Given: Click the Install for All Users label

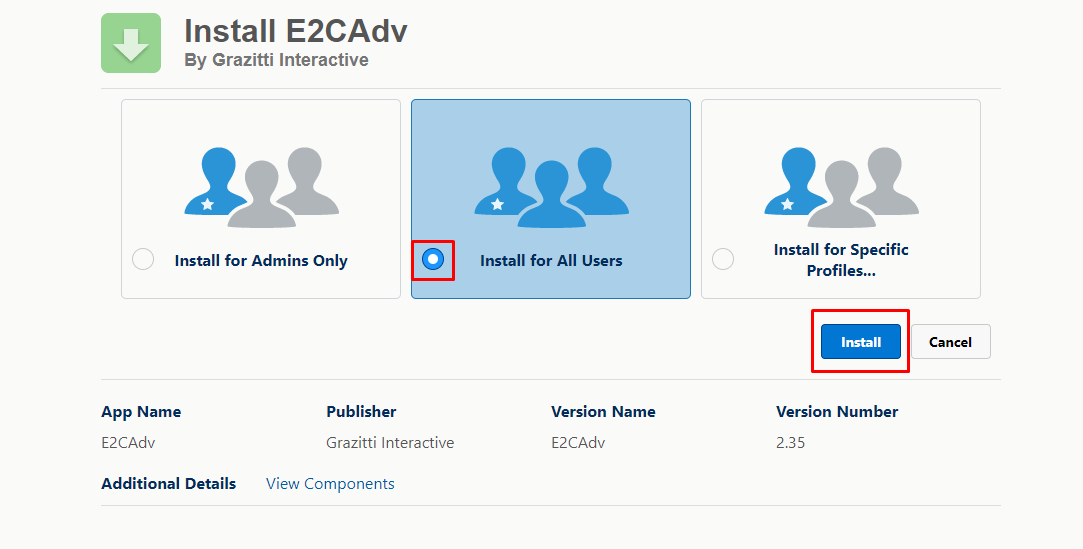Looking at the screenshot, I should (x=551, y=260).
